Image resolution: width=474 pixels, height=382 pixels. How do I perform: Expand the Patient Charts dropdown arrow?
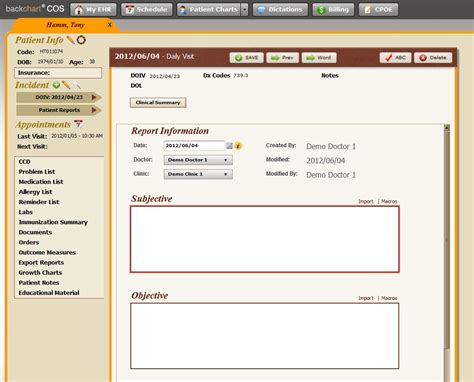(245, 10)
